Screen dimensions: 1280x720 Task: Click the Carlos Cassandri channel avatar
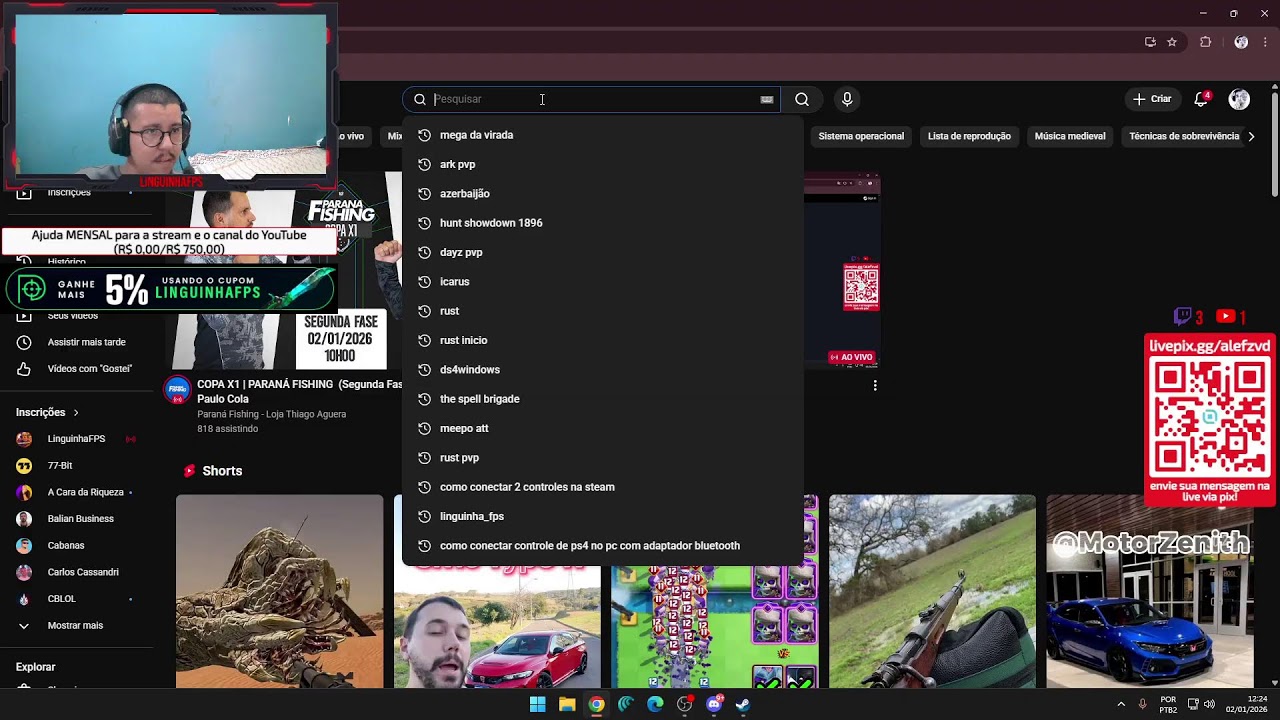[24, 572]
